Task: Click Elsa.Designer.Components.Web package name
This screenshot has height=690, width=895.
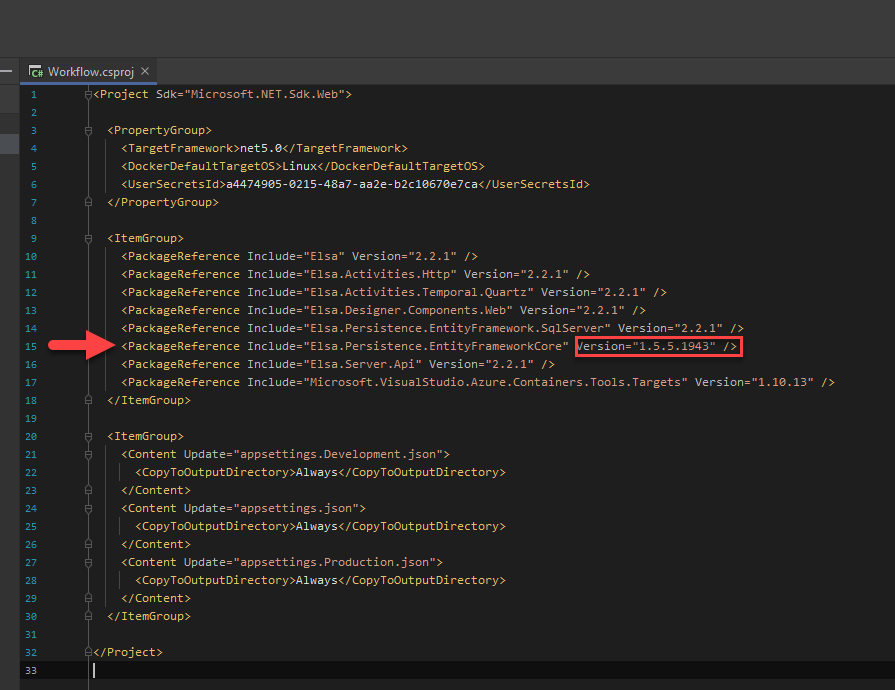Action: [408, 310]
